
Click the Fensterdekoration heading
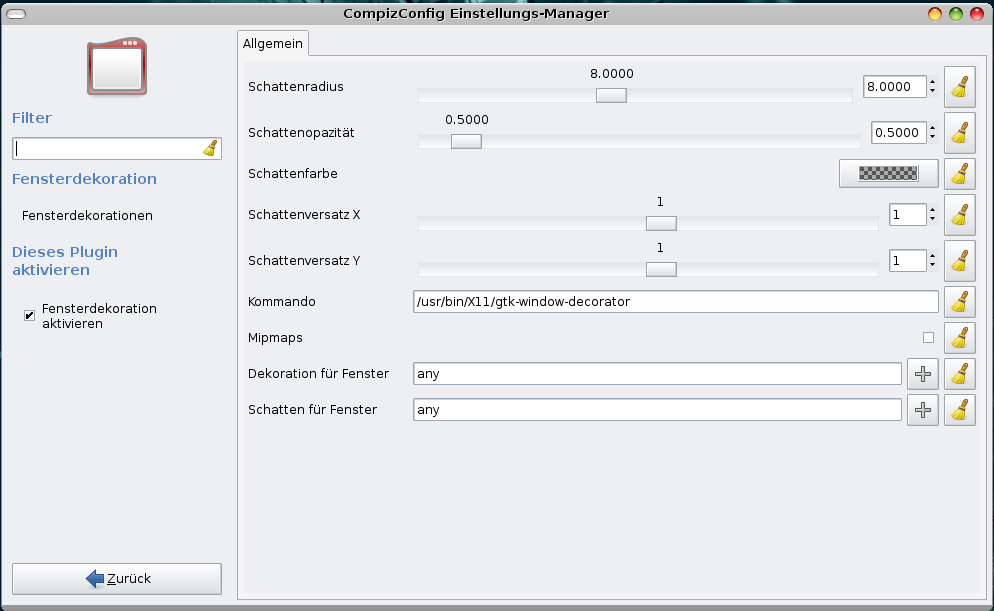coord(84,179)
